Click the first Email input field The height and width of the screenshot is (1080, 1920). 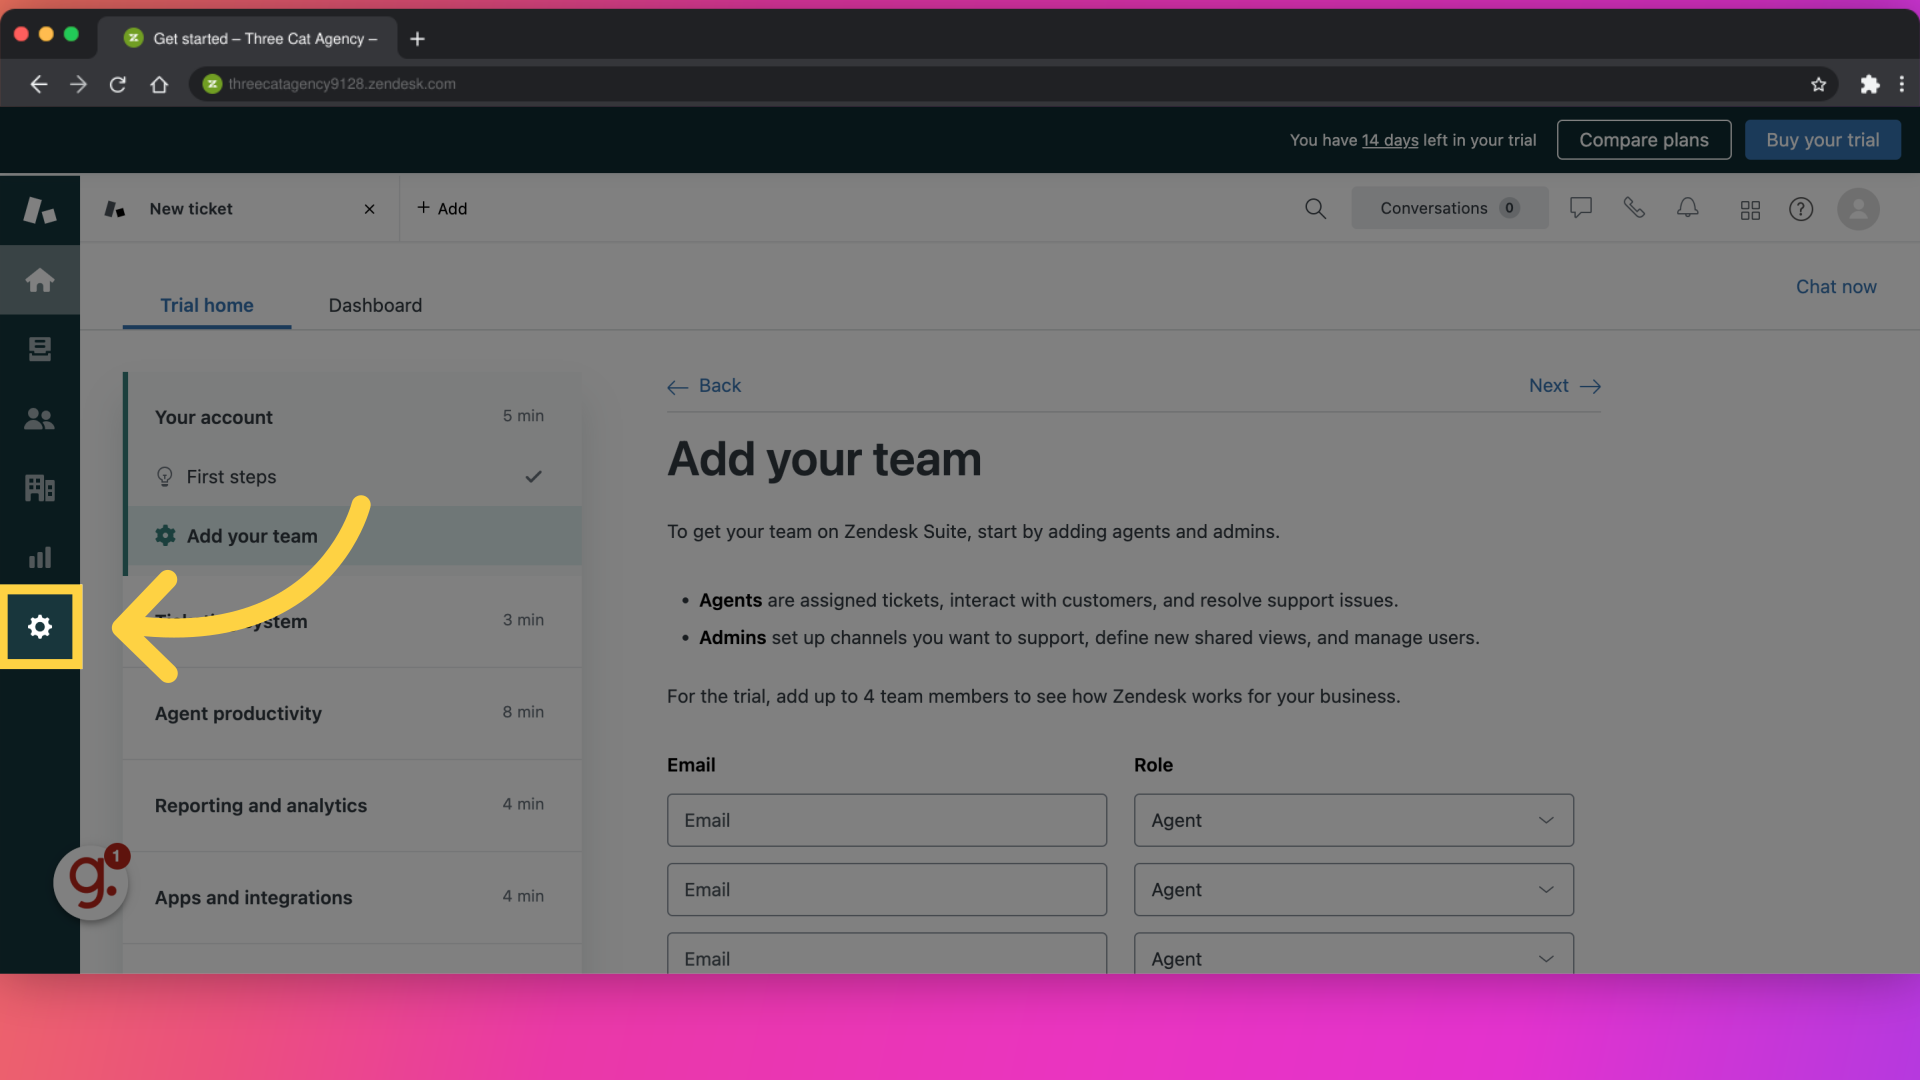click(x=886, y=819)
